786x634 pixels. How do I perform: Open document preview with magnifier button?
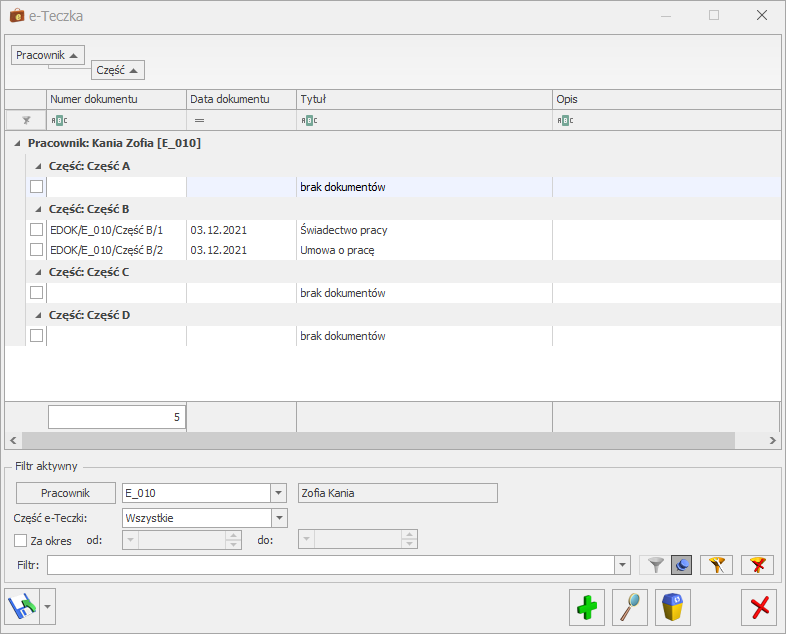pos(630,607)
